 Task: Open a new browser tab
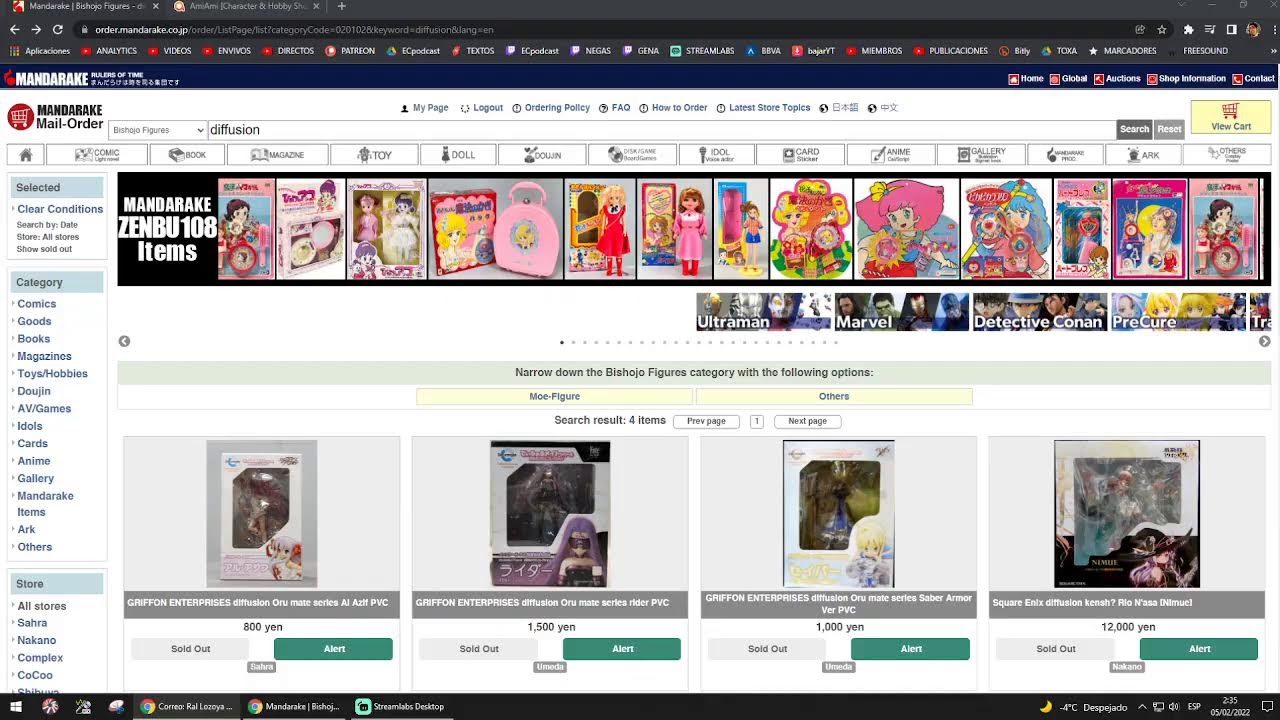pyautogui.click(x=341, y=6)
